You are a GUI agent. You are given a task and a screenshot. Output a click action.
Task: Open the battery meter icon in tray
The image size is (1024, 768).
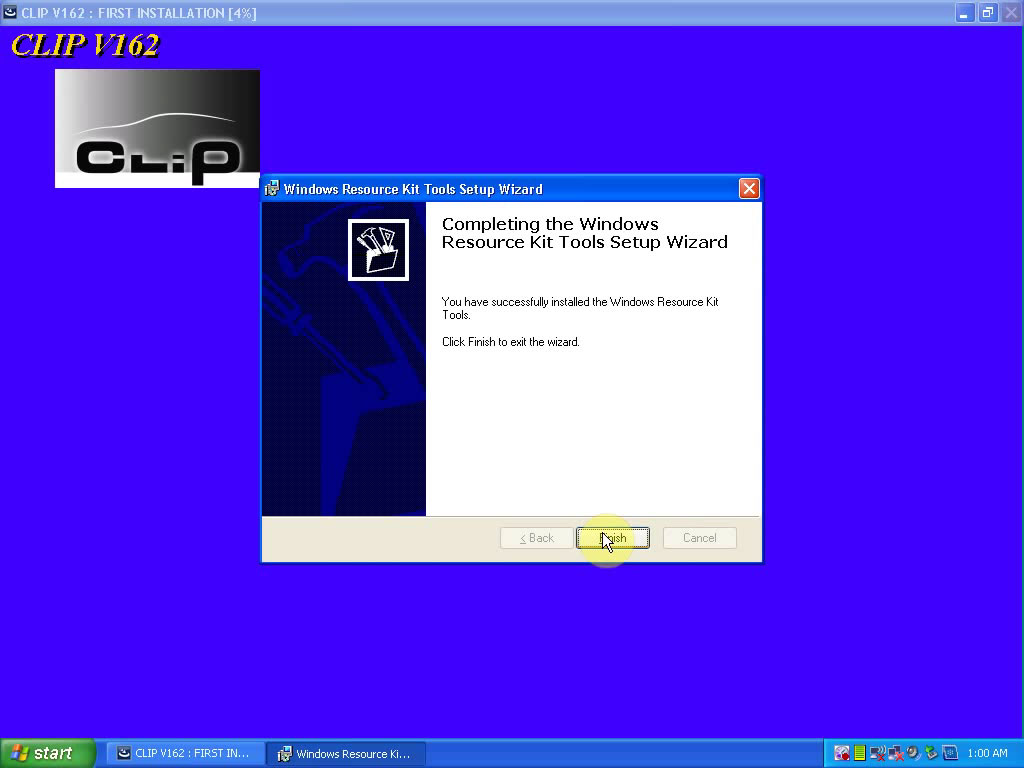(859, 753)
